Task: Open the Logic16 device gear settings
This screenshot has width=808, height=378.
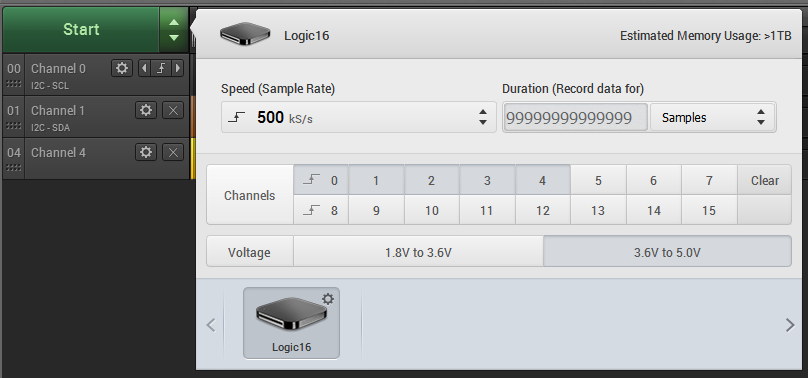Action: (328, 299)
